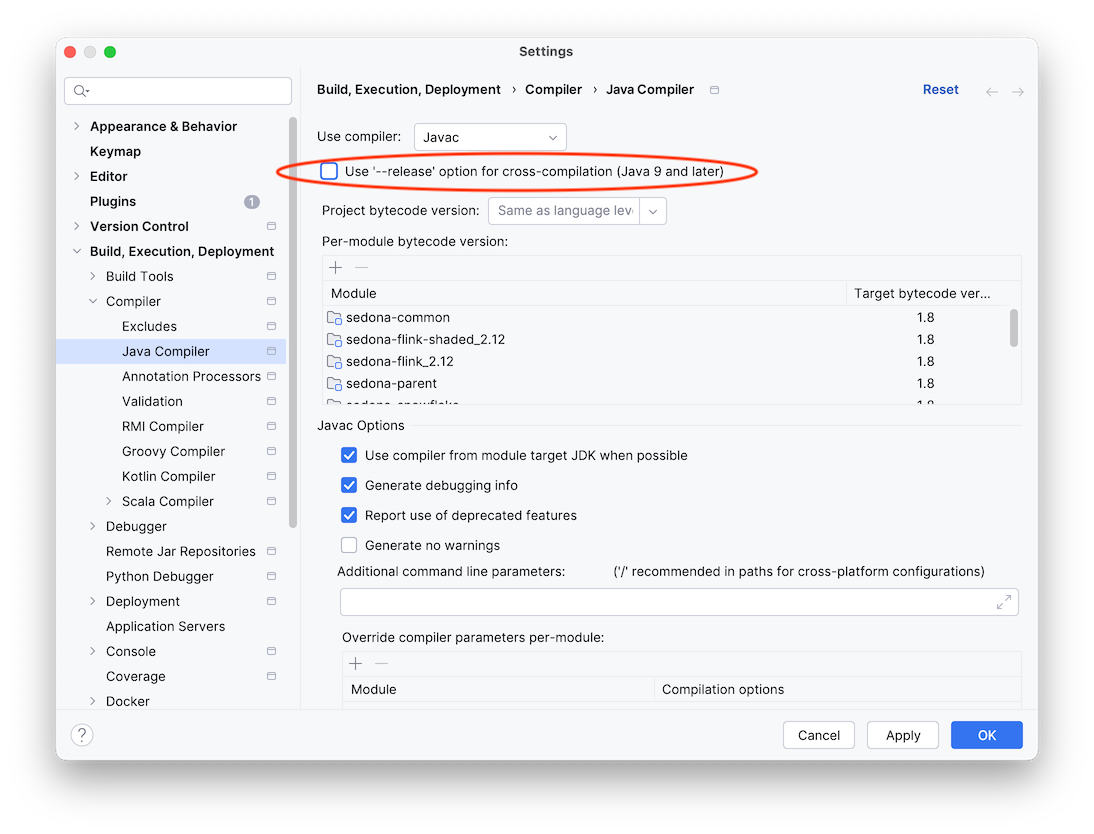
Task: Click the plus icon to add per-module bytecode entry
Action: point(335,267)
